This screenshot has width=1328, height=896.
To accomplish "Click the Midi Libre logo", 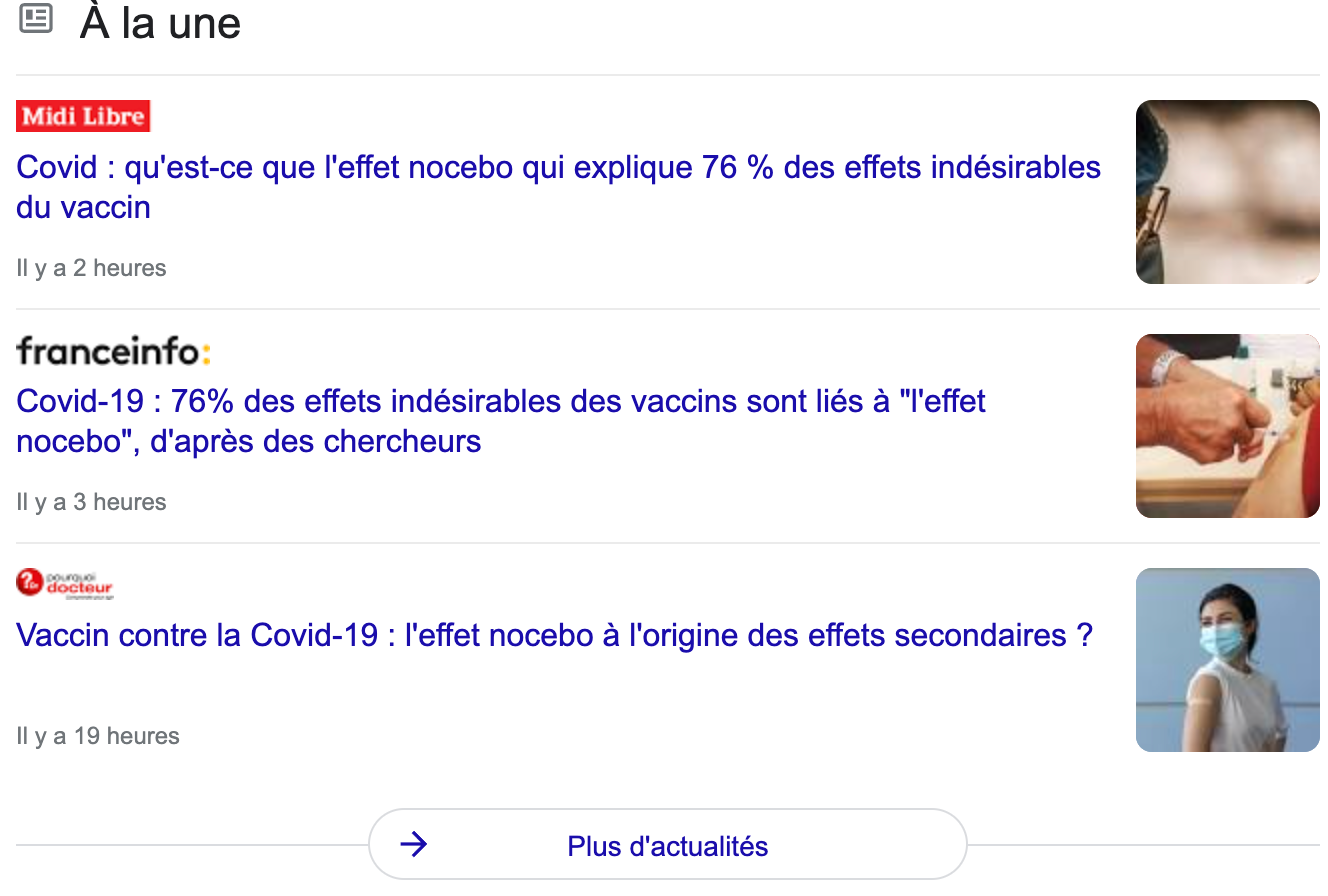I will click(x=83, y=116).
